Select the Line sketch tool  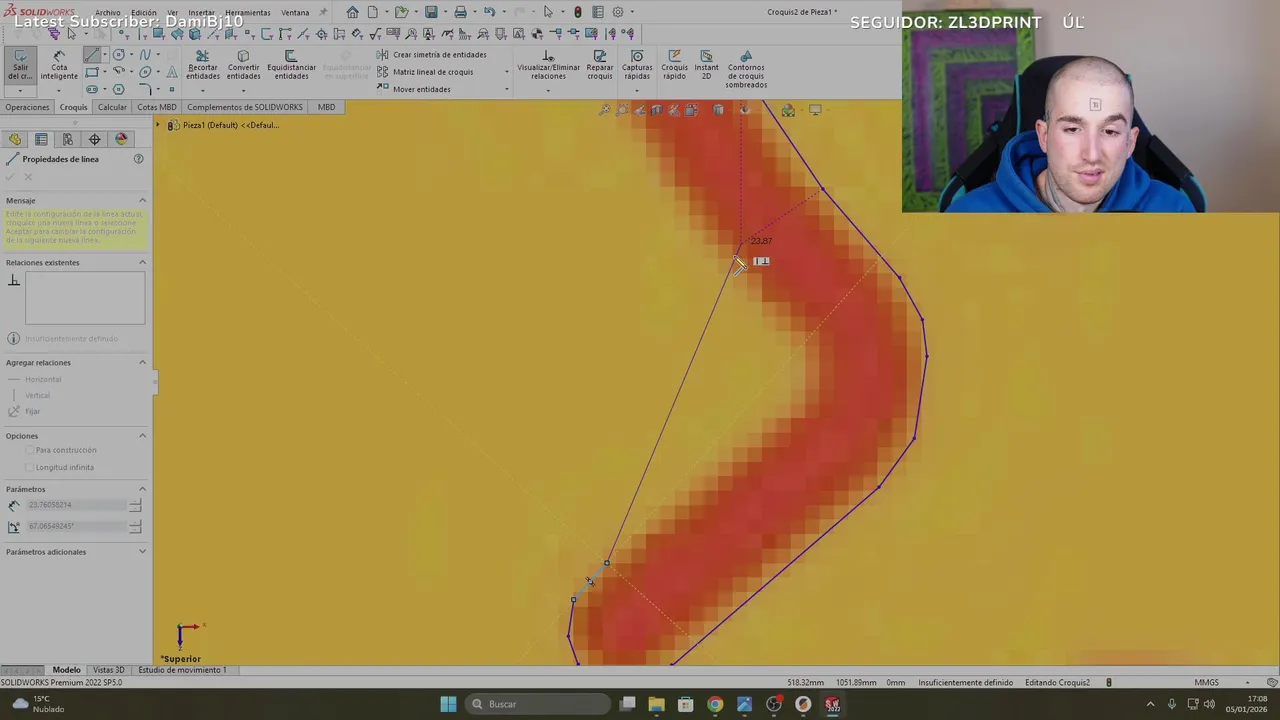92,54
